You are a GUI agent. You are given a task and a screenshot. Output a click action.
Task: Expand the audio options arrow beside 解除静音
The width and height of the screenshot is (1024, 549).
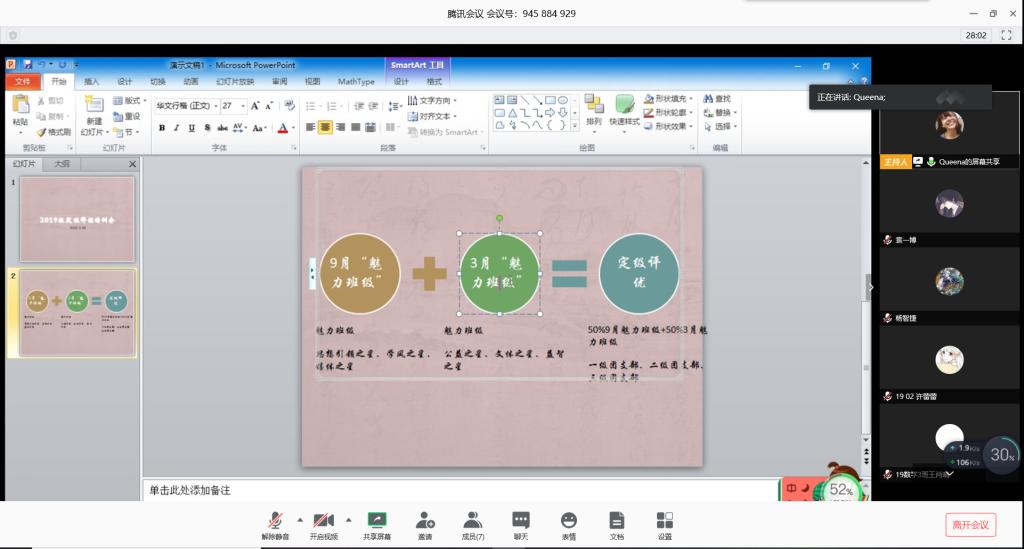tap(299, 519)
